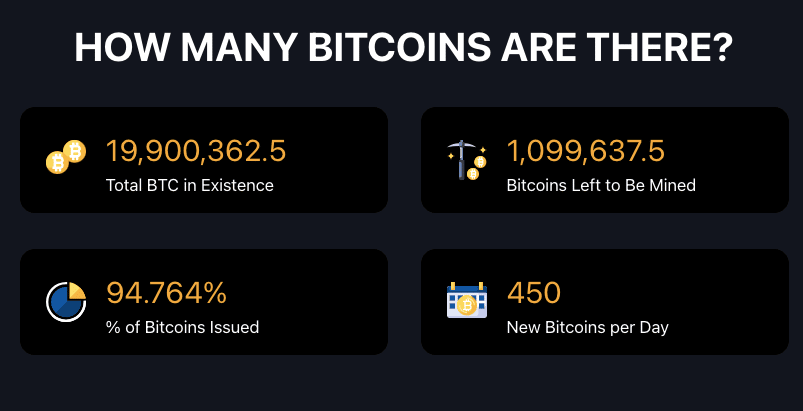
Task: Click the % of Bitcoins Issued label
Action: click(x=182, y=327)
